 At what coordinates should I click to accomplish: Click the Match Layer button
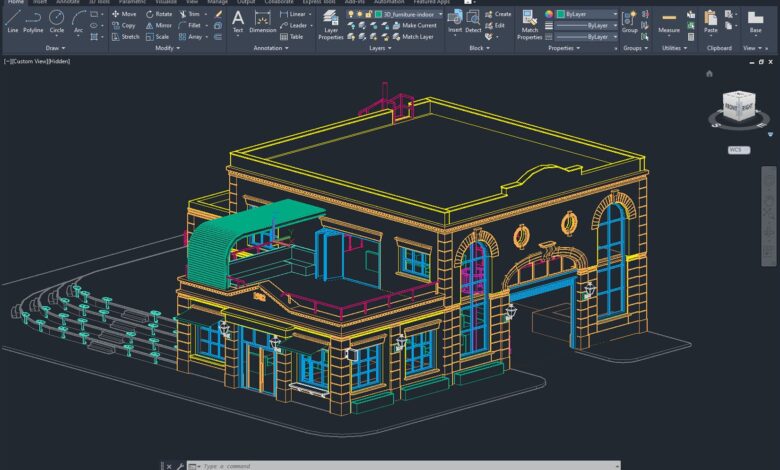[413, 37]
